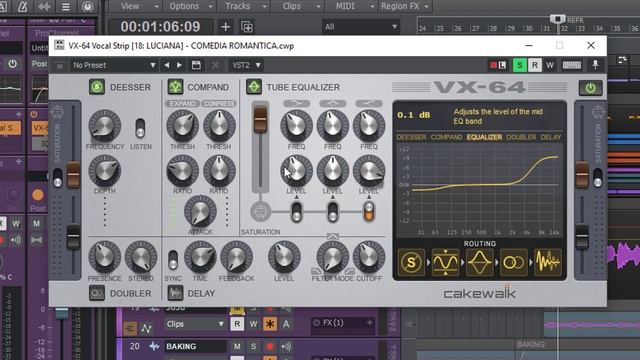This screenshot has height=360, width=640.
Task: Flip the Deesser Listen switch
Action: click(x=140, y=128)
